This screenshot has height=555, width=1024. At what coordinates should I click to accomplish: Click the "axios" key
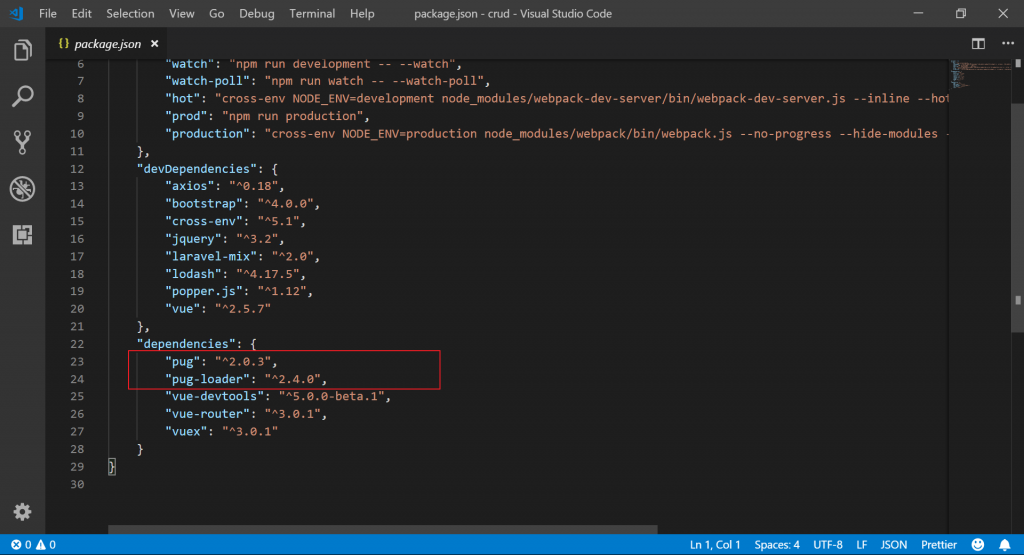coord(189,186)
